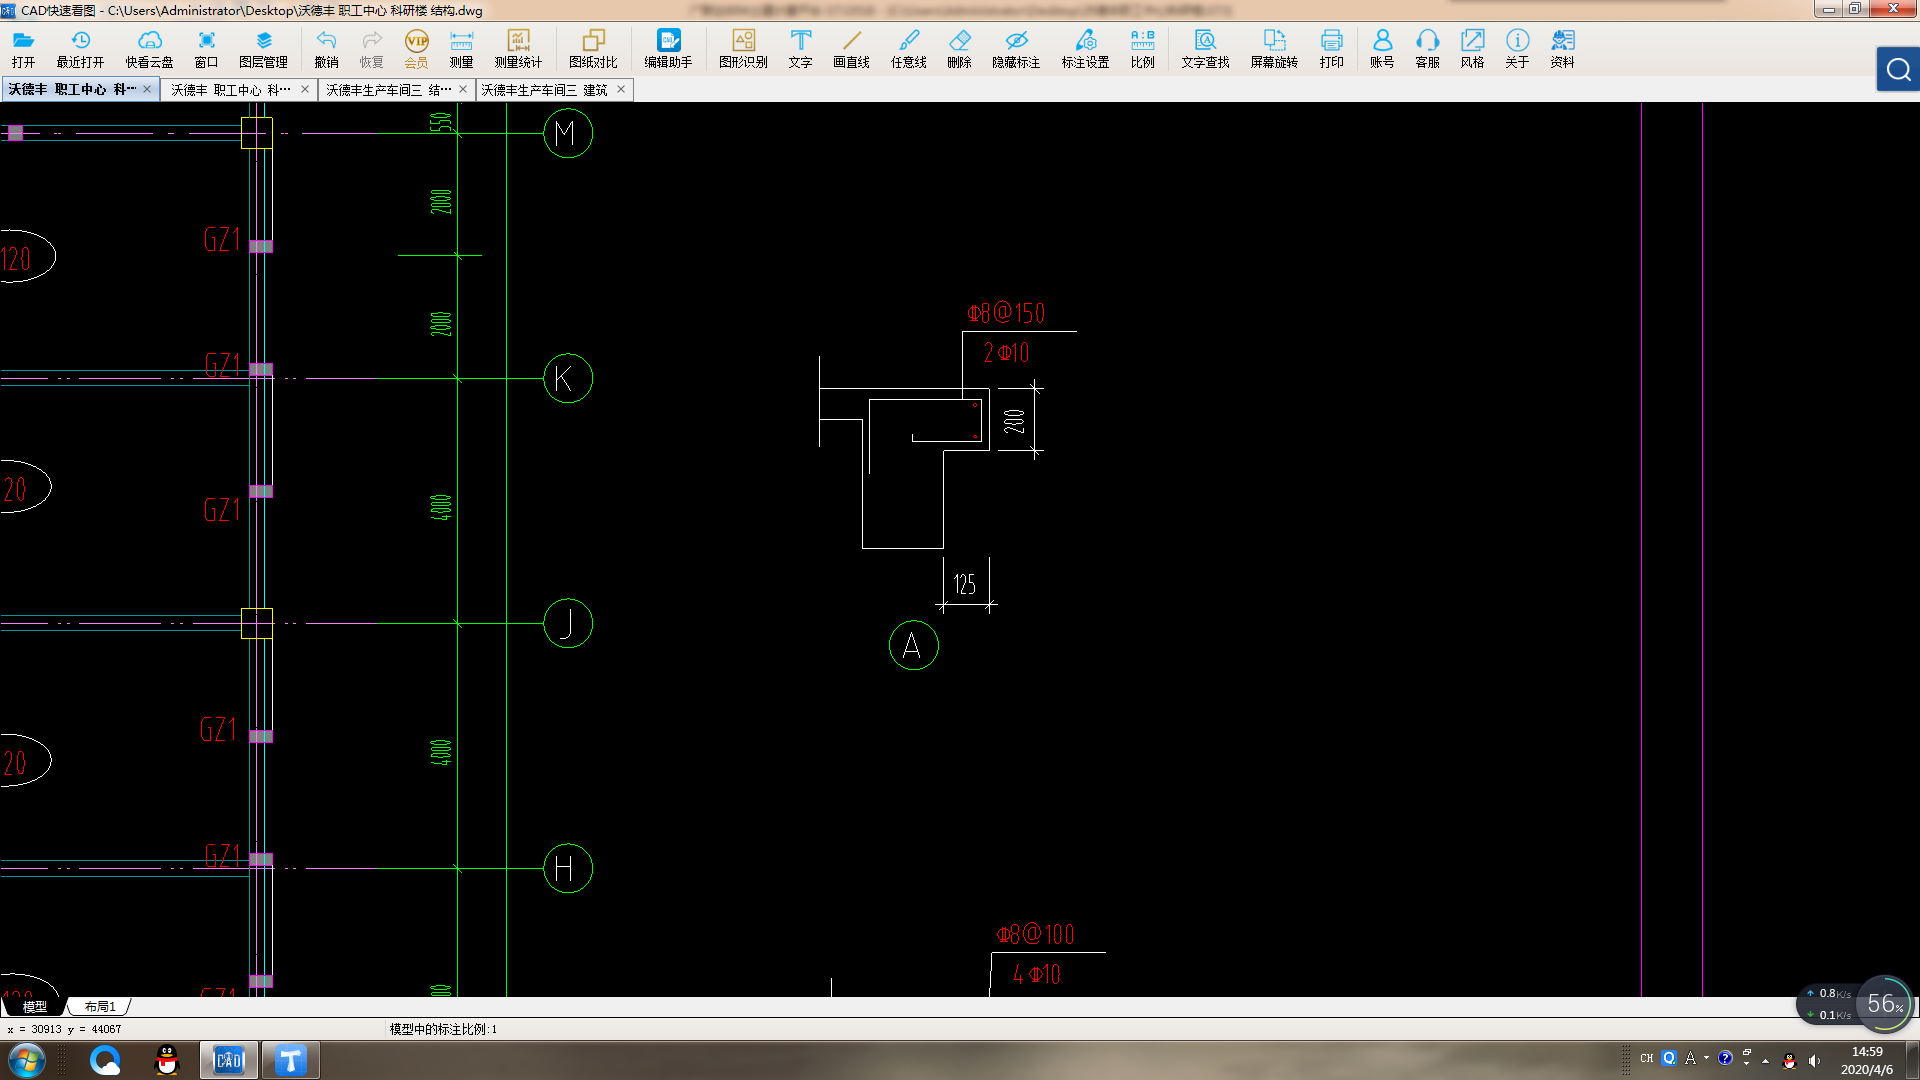Open the 快看云盘 cloud drive
1920x1080 pixels.
tap(149, 47)
